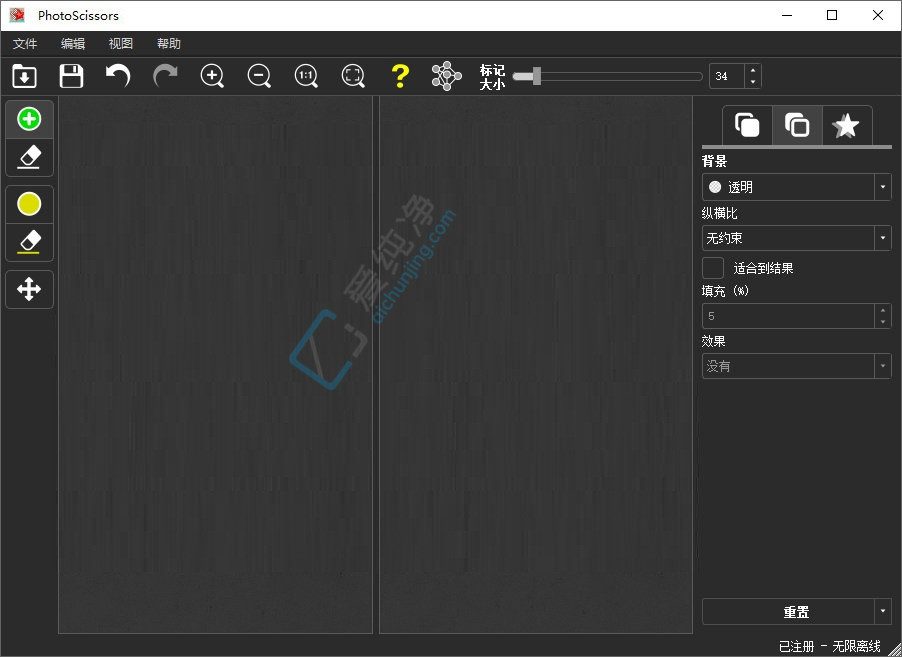
Task: Open the 文件 menu
Action: [x=25, y=44]
